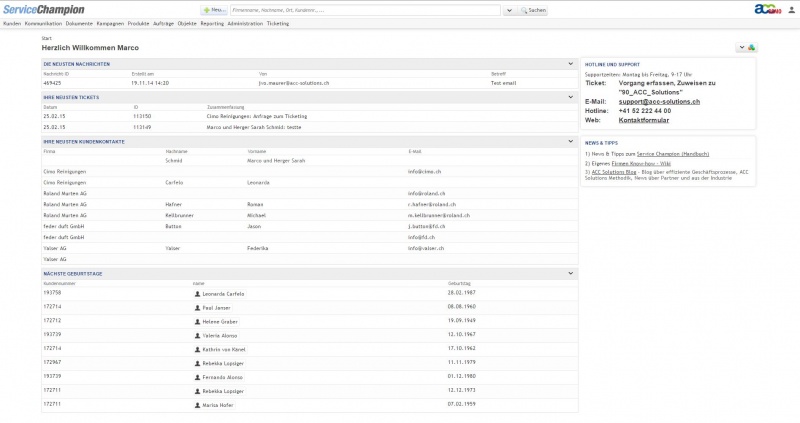
Task: Click person icon beside Kathrin von Känel
Action: [197, 350]
